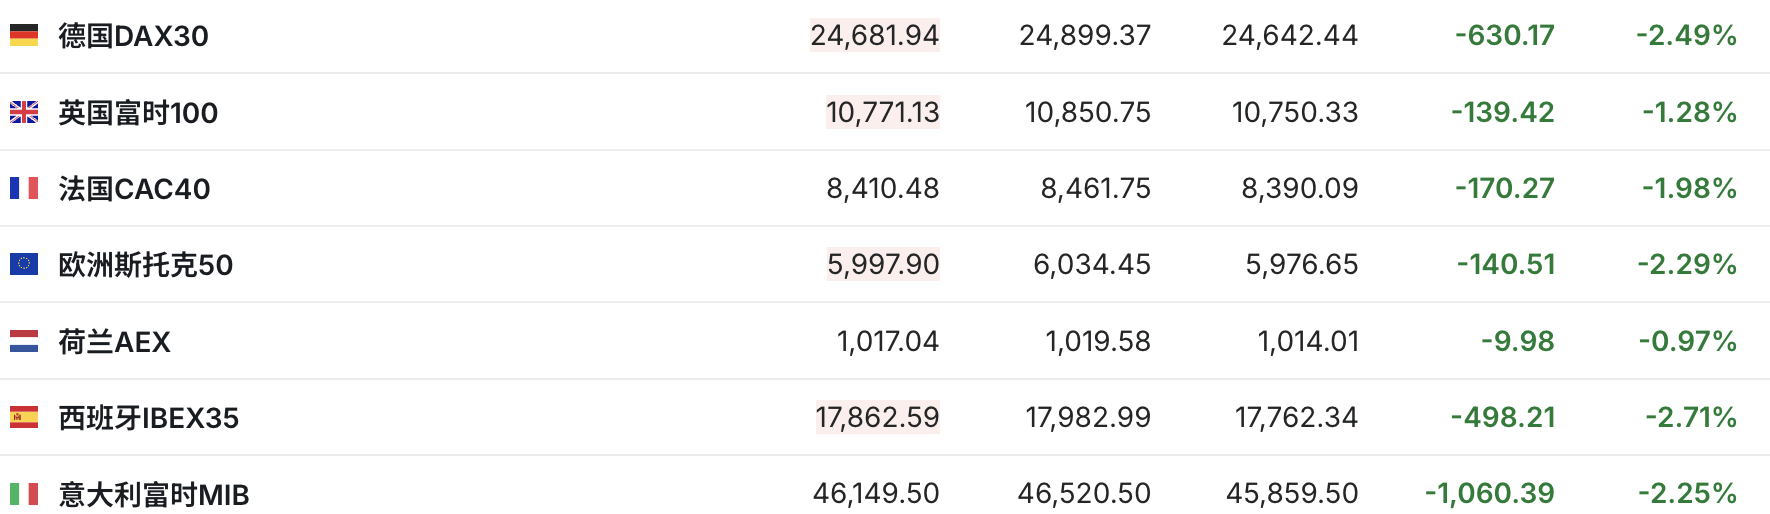Click the FTSE 100 price 10,771.13

coord(882,112)
